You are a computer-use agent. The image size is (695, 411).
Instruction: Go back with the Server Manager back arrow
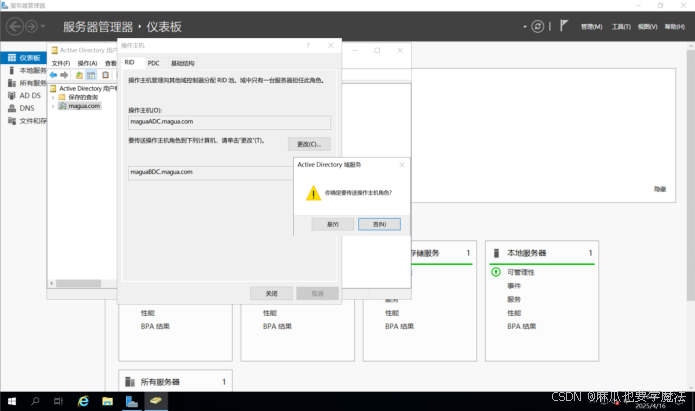14,27
